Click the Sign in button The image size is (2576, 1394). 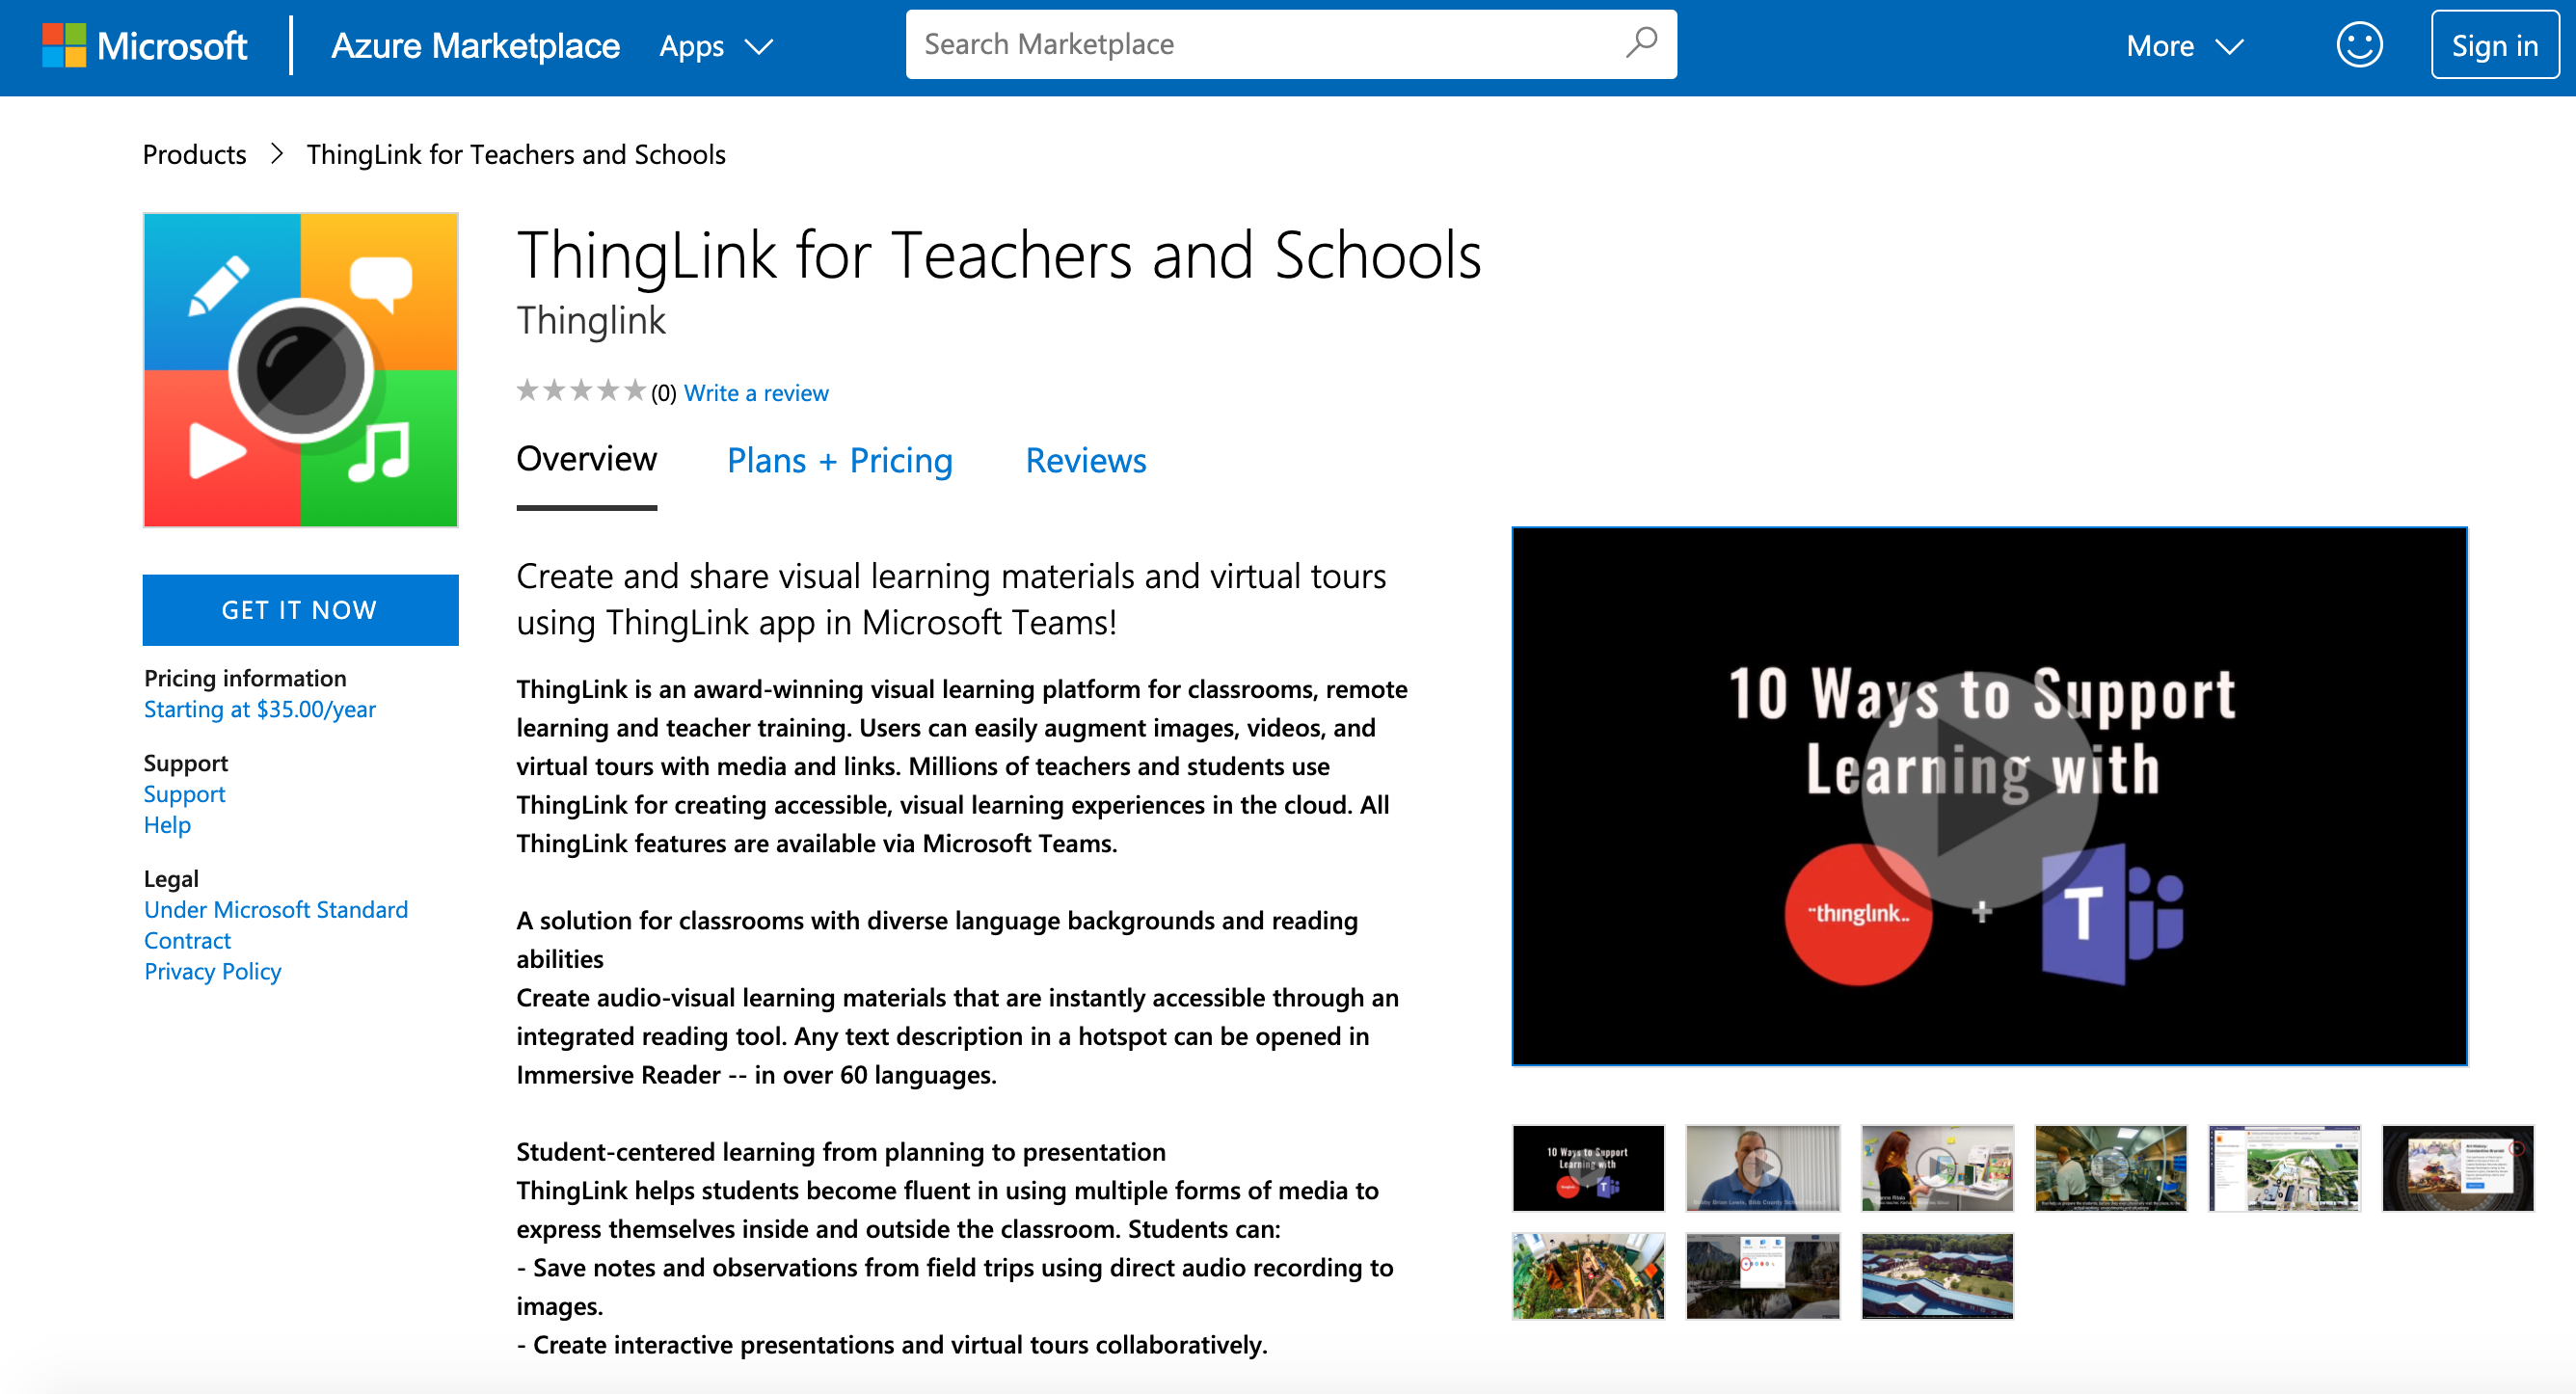2494,45
